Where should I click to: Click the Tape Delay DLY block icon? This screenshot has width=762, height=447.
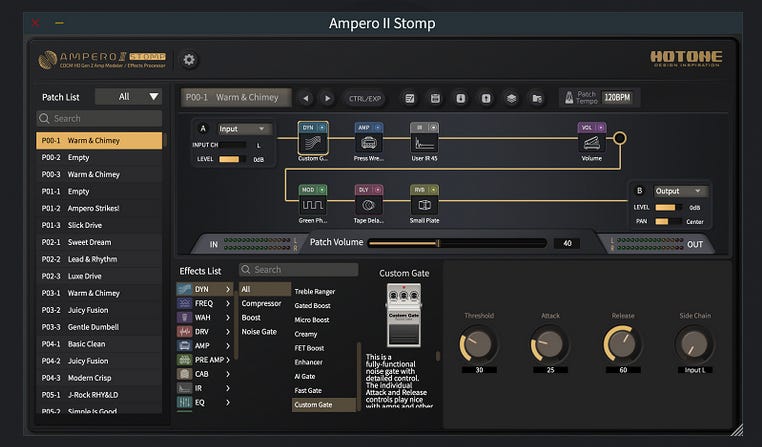[368, 205]
